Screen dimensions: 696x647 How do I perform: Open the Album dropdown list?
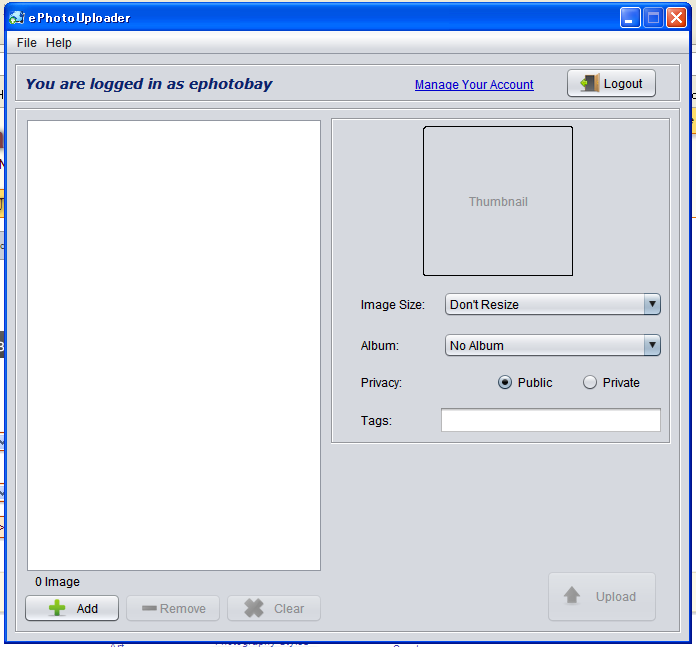[652, 345]
